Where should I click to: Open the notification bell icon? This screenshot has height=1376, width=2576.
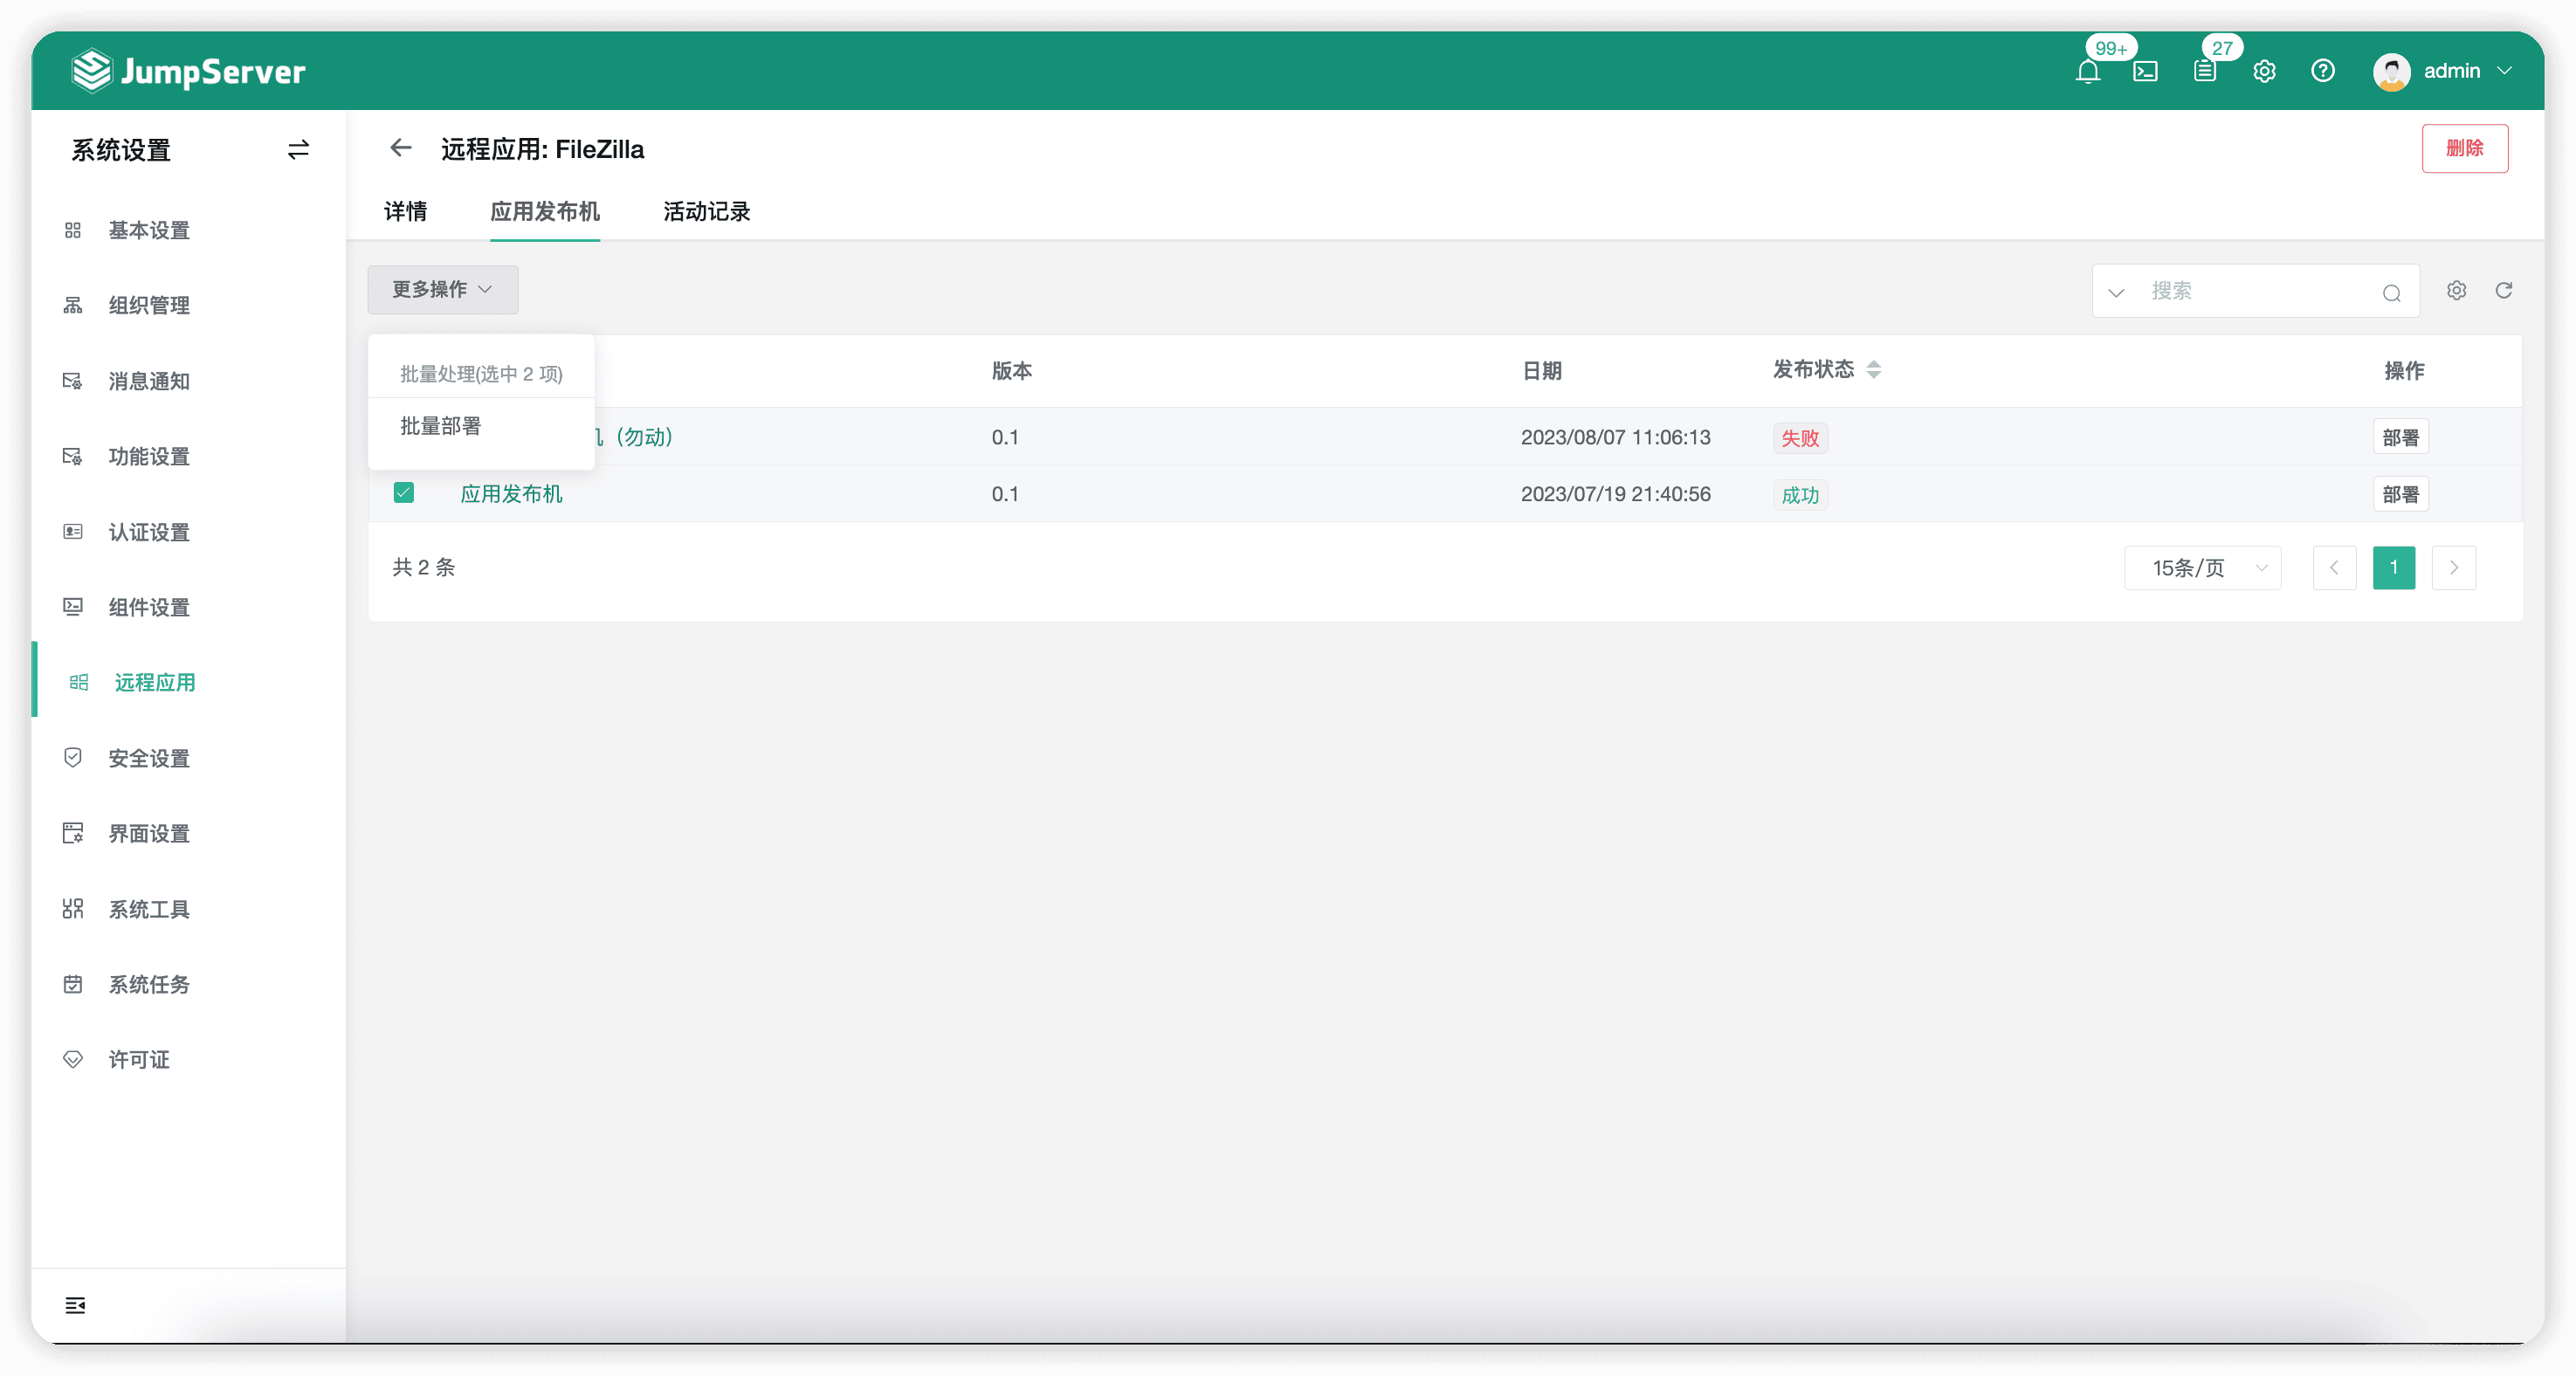2087,71
